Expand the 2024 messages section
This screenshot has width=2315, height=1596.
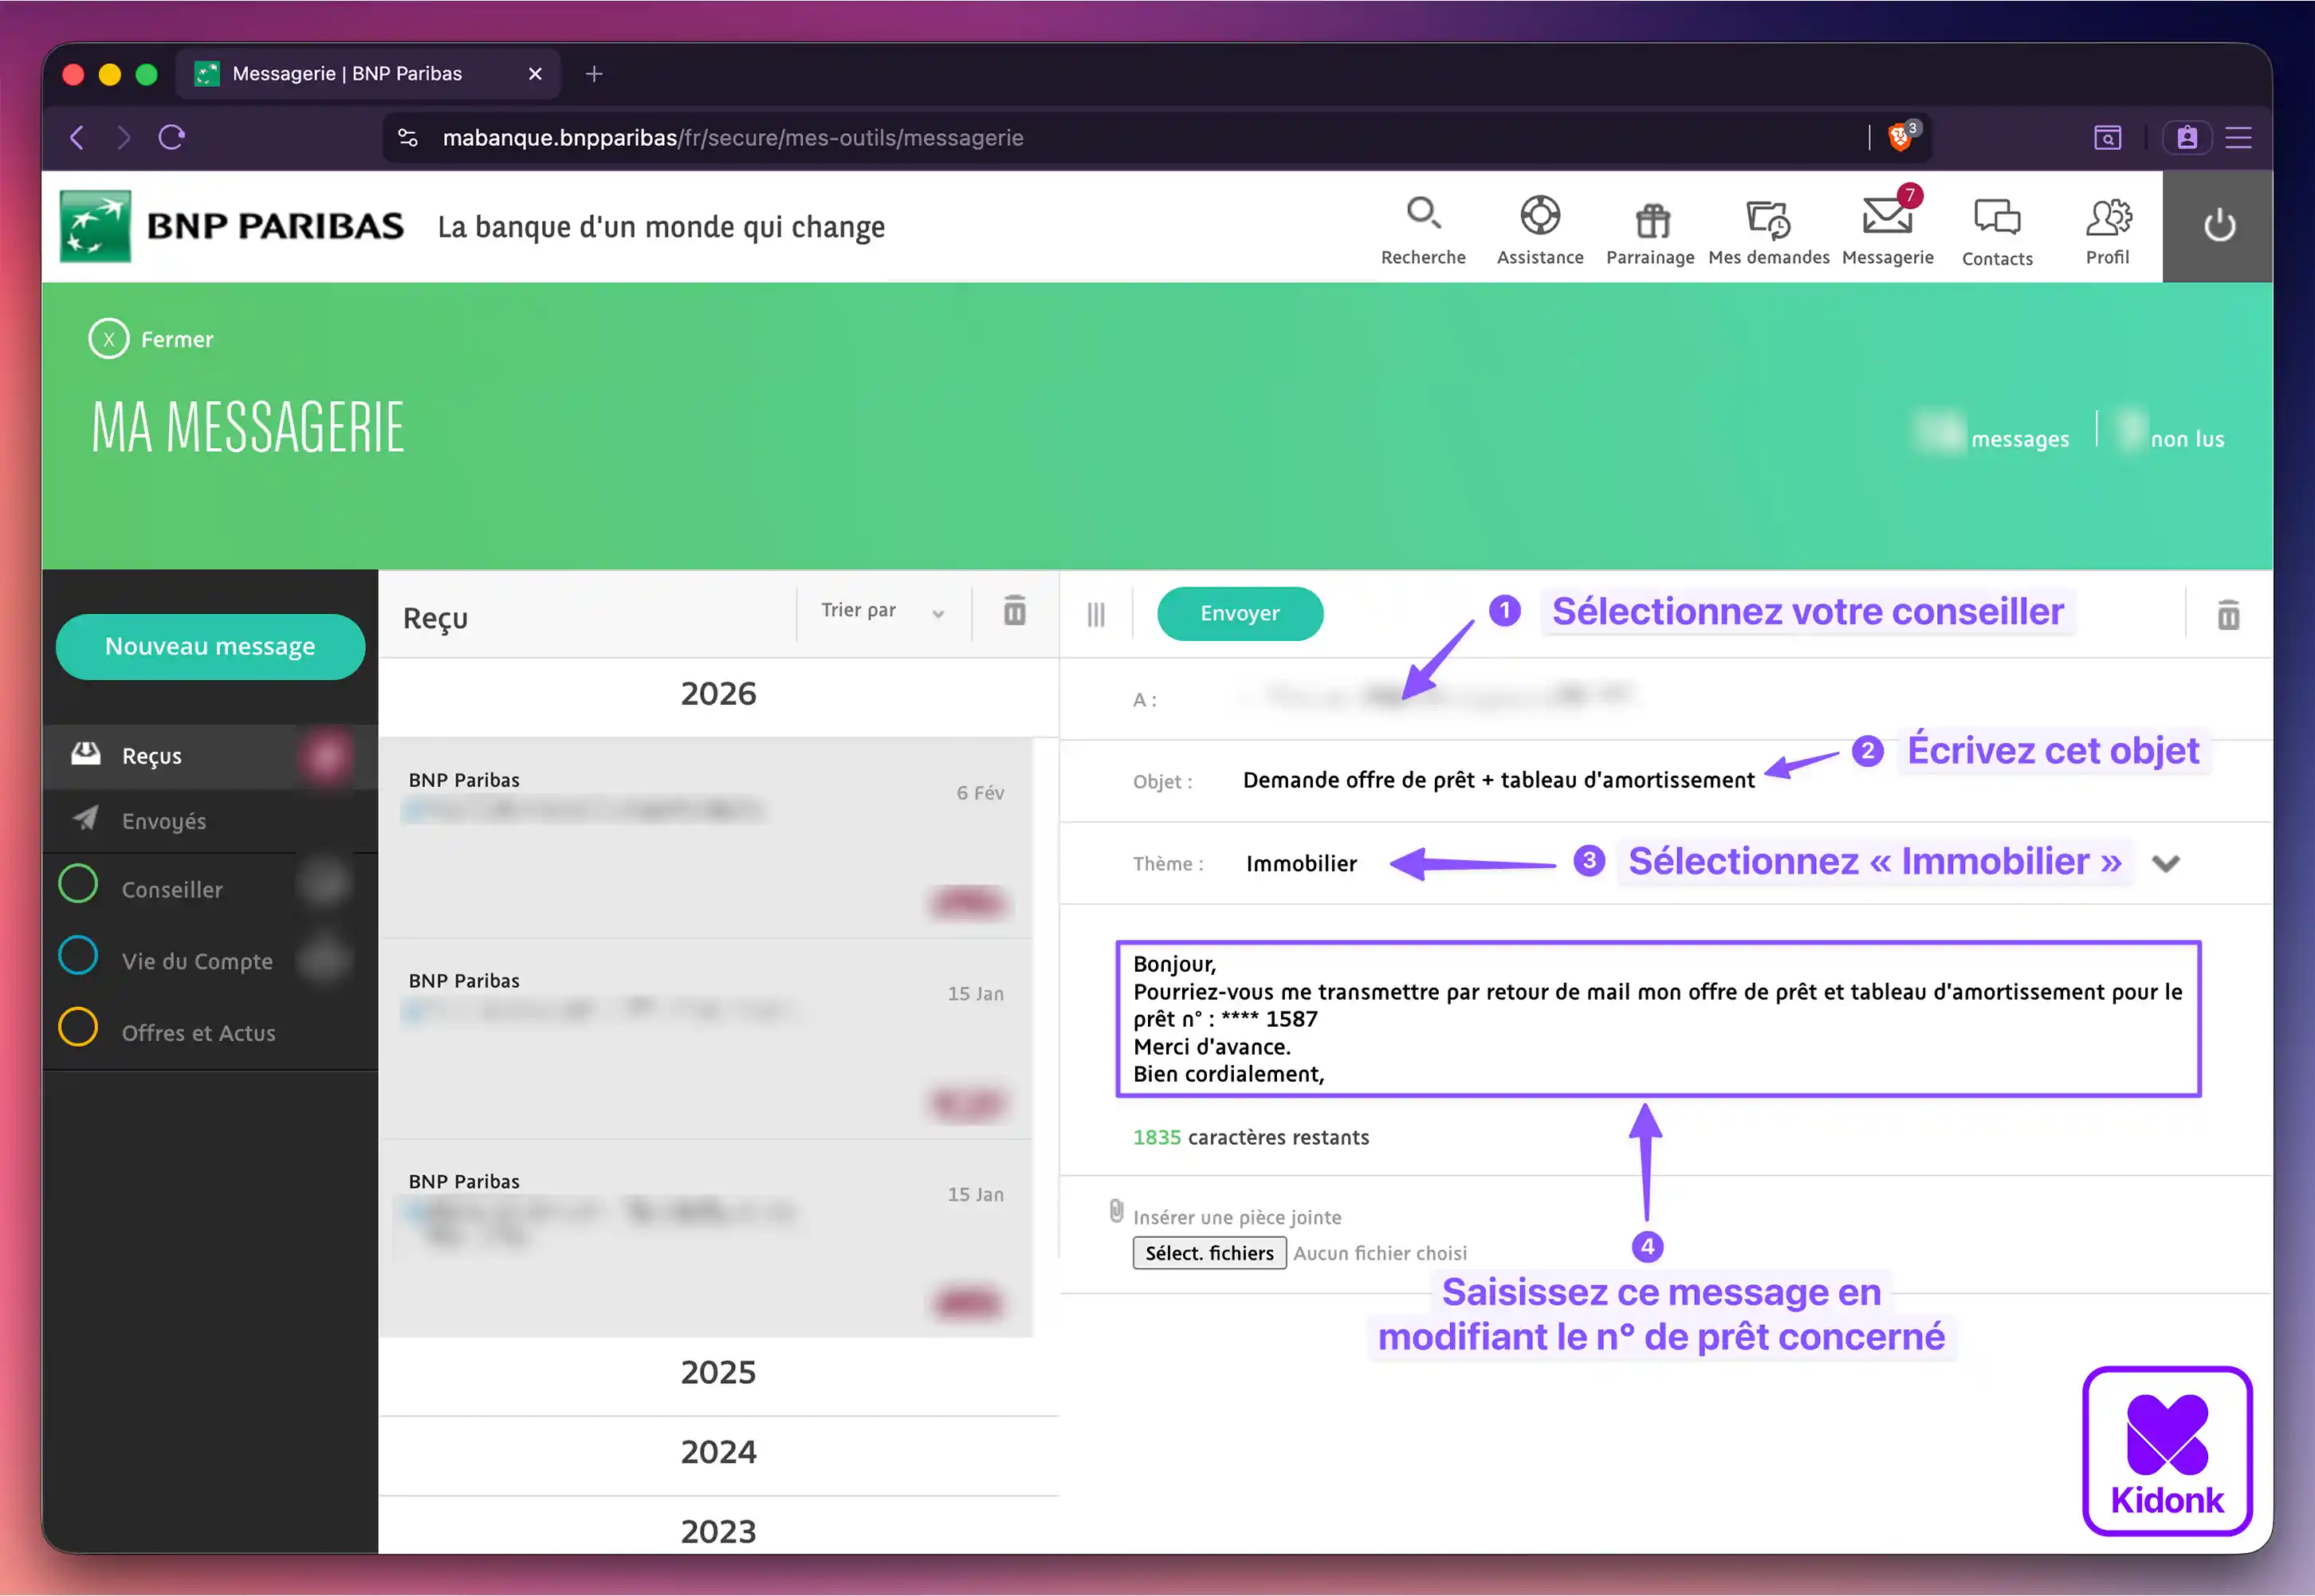click(x=718, y=1452)
